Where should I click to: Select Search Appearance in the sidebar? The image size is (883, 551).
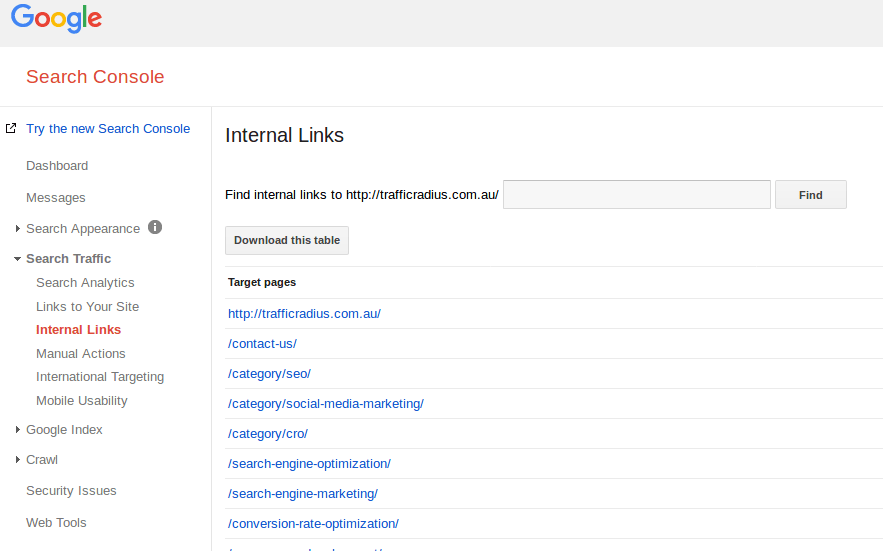coord(83,229)
